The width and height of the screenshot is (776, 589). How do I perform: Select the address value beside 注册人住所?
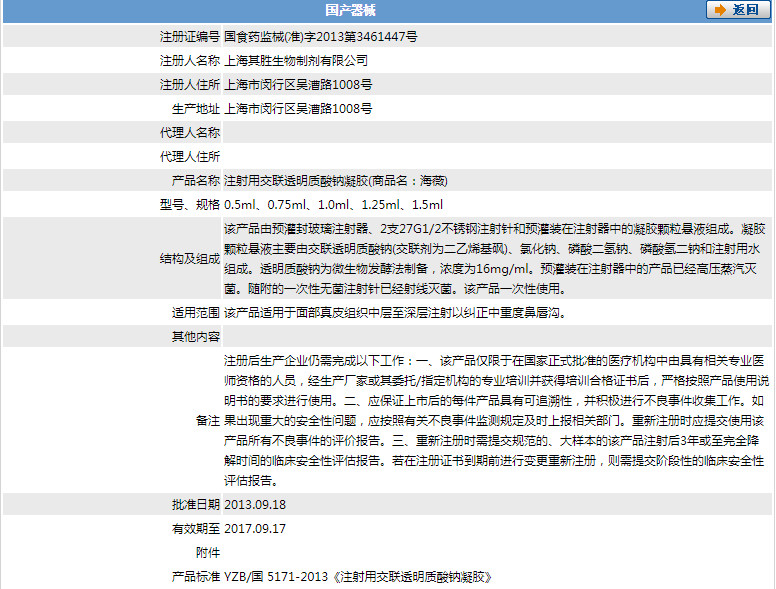(298, 85)
